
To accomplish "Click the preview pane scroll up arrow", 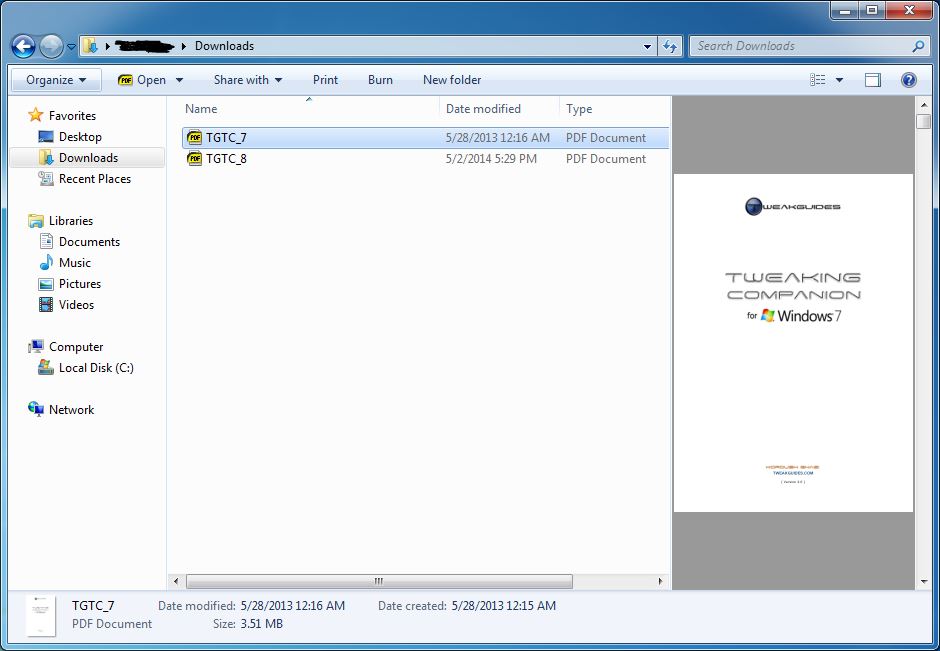I will pyautogui.click(x=923, y=106).
